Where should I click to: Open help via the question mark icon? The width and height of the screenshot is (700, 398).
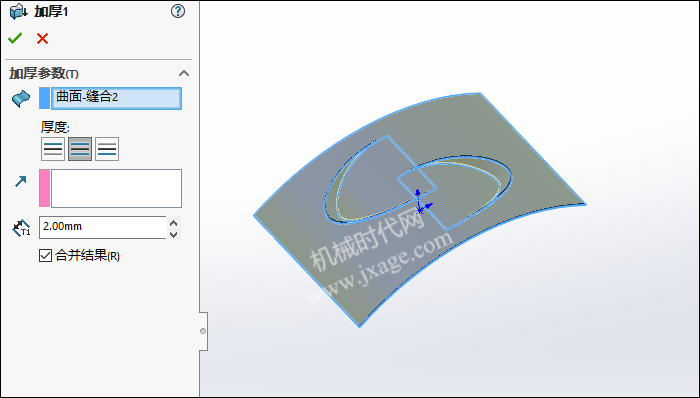tap(178, 11)
